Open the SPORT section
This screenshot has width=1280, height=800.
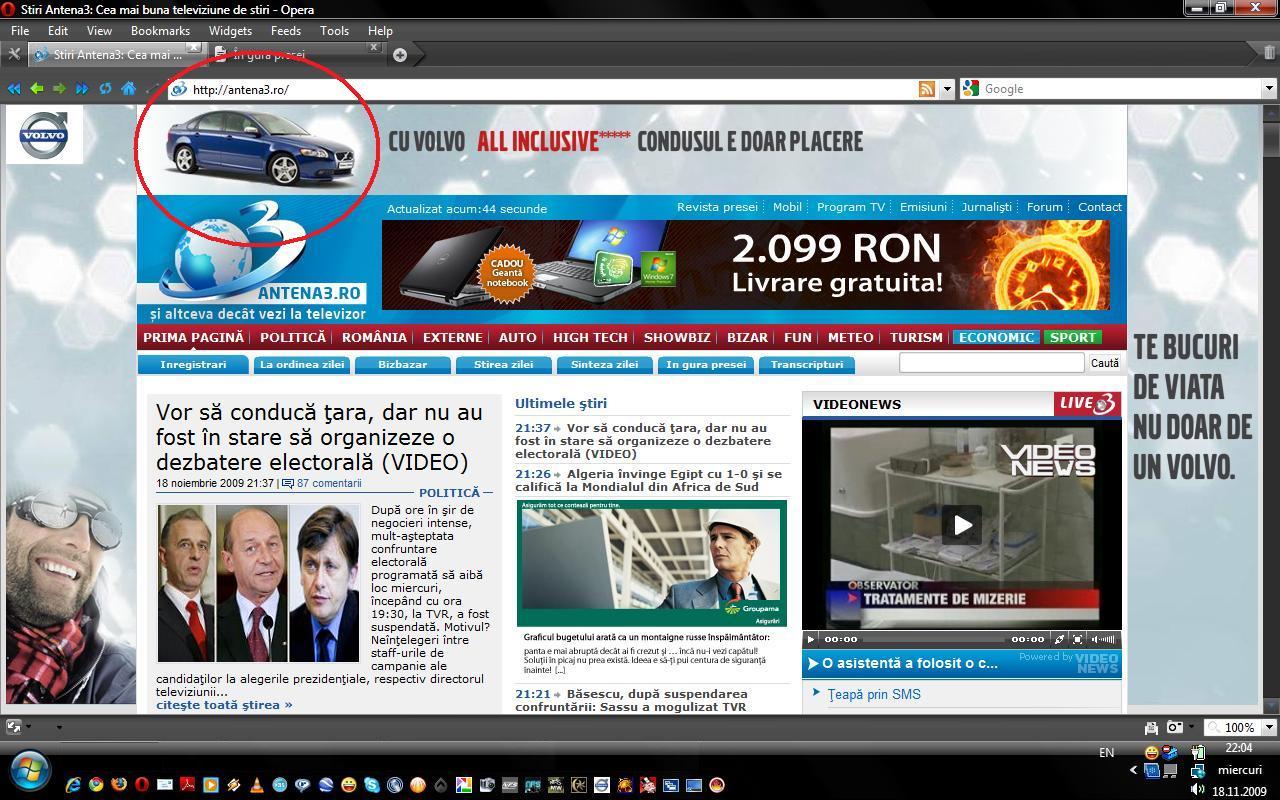coord(1073,337)
